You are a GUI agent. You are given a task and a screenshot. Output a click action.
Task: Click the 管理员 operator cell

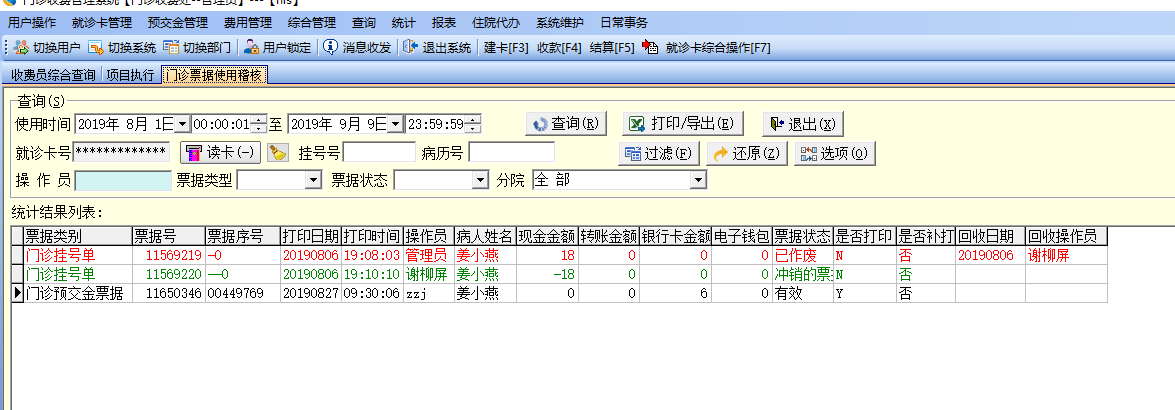428,256
